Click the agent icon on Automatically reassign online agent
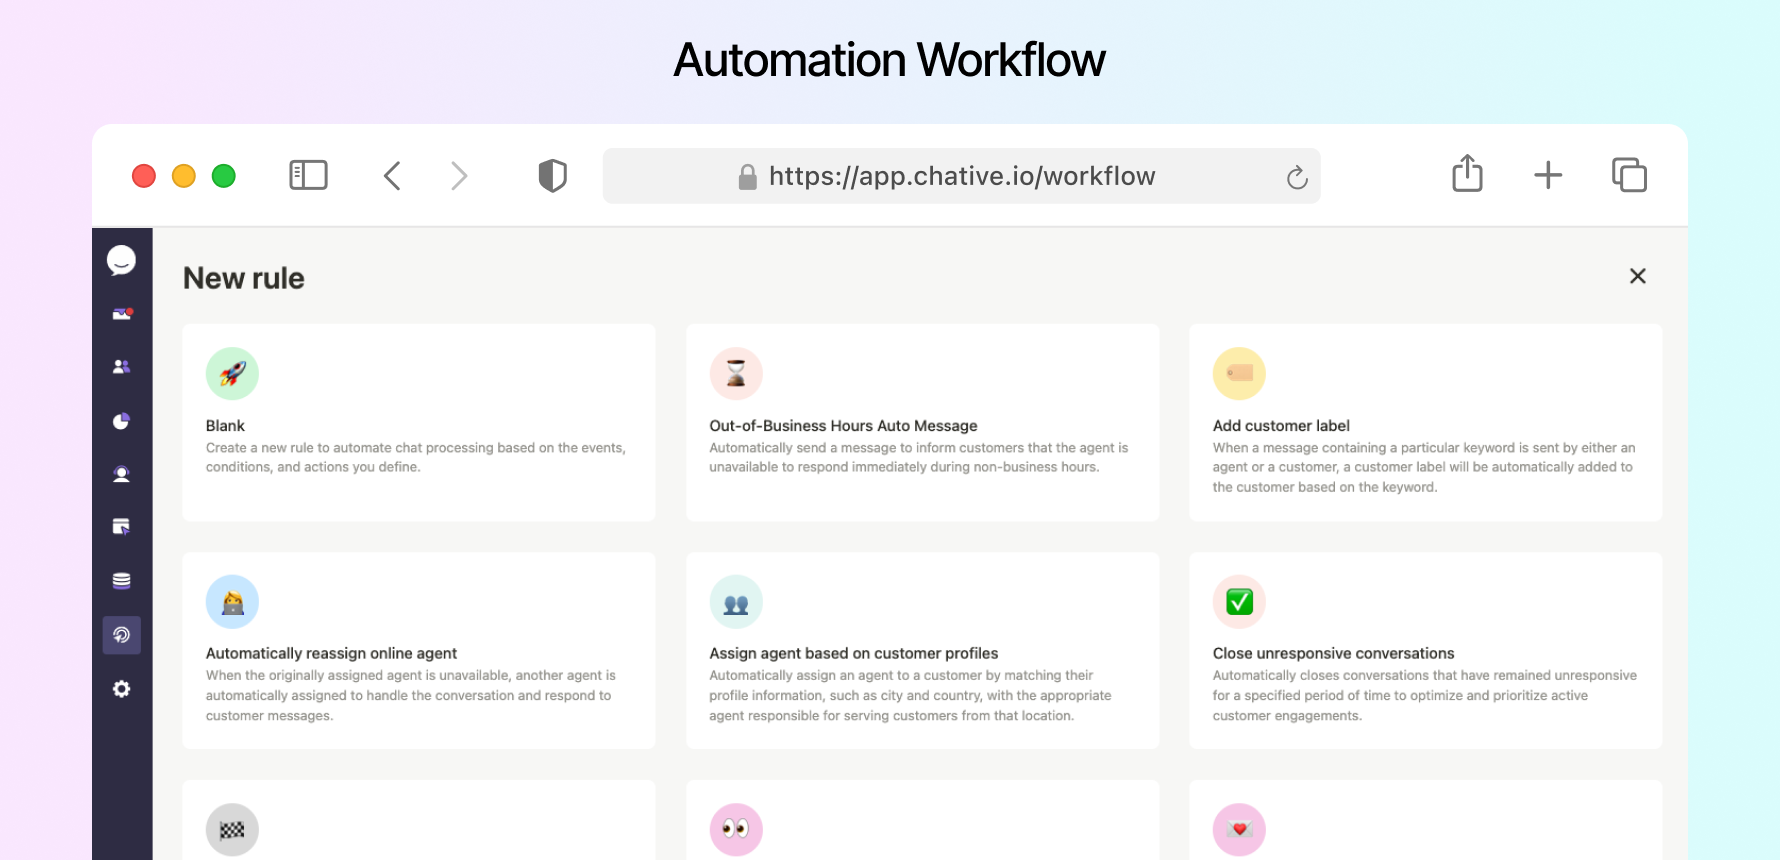Screen dimensions: 1780x860 [x=232, y=602]
